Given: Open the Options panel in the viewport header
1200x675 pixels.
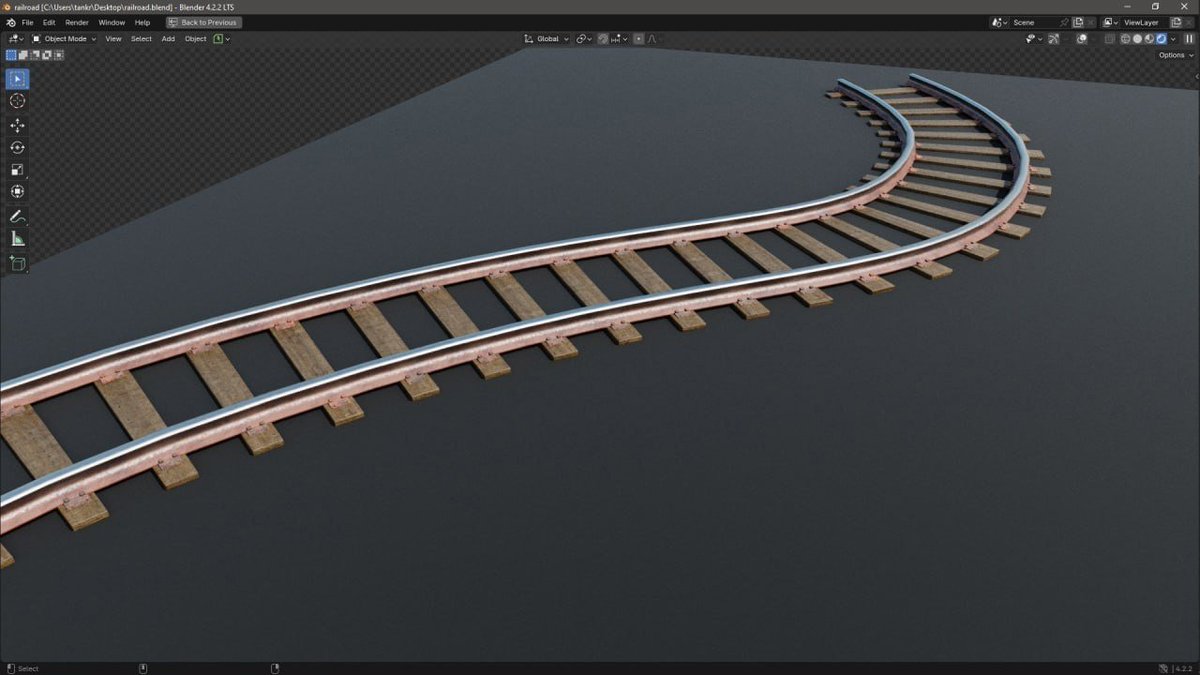Looking at the screenshot, I should [x=1172, y=55].
